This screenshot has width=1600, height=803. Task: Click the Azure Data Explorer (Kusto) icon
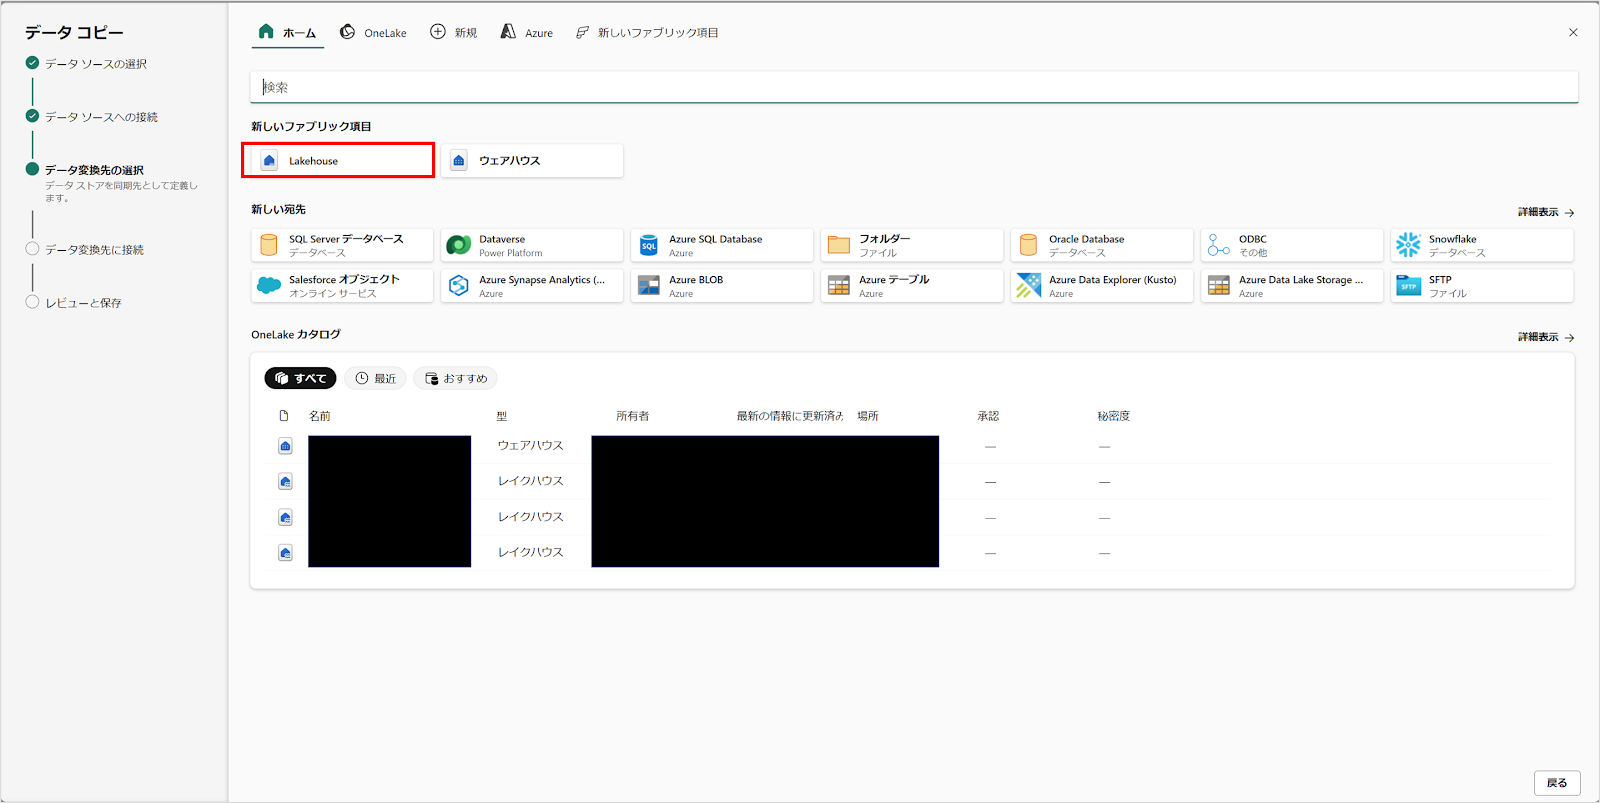(1029, 286)
